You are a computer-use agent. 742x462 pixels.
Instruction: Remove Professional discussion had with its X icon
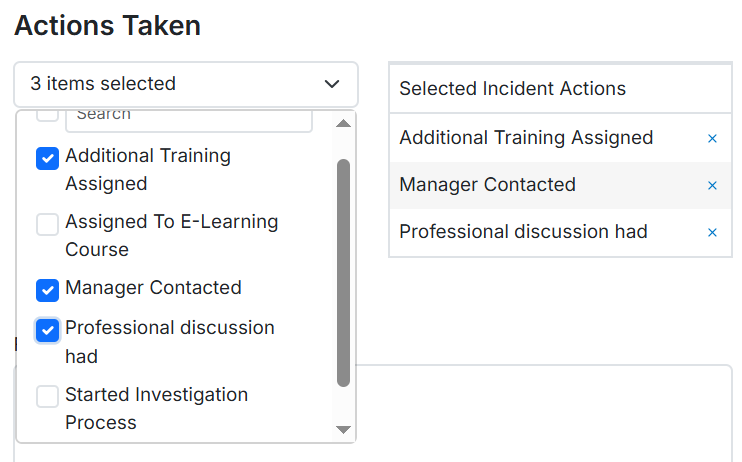click(x=712, y=232)
